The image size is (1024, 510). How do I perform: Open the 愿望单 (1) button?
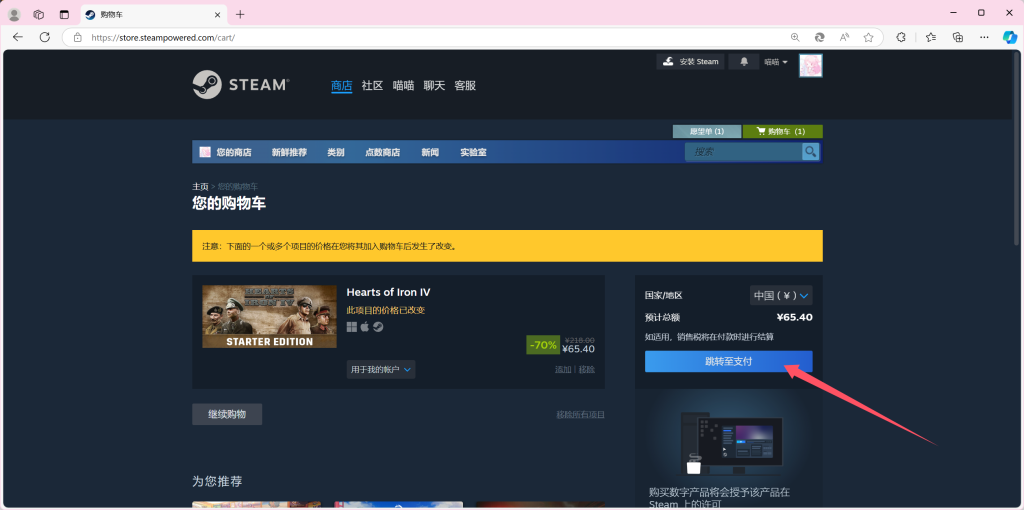coord(707,131)
